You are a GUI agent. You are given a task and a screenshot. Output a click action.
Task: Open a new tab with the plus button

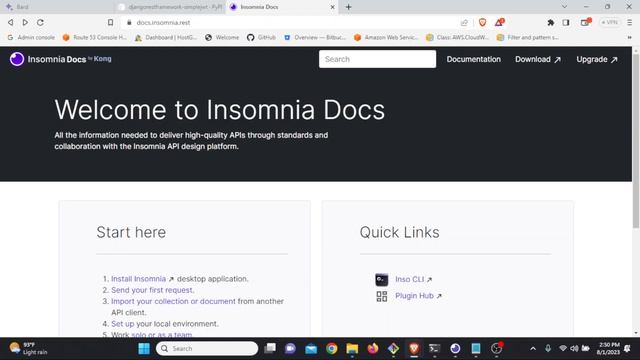point(348,7)
